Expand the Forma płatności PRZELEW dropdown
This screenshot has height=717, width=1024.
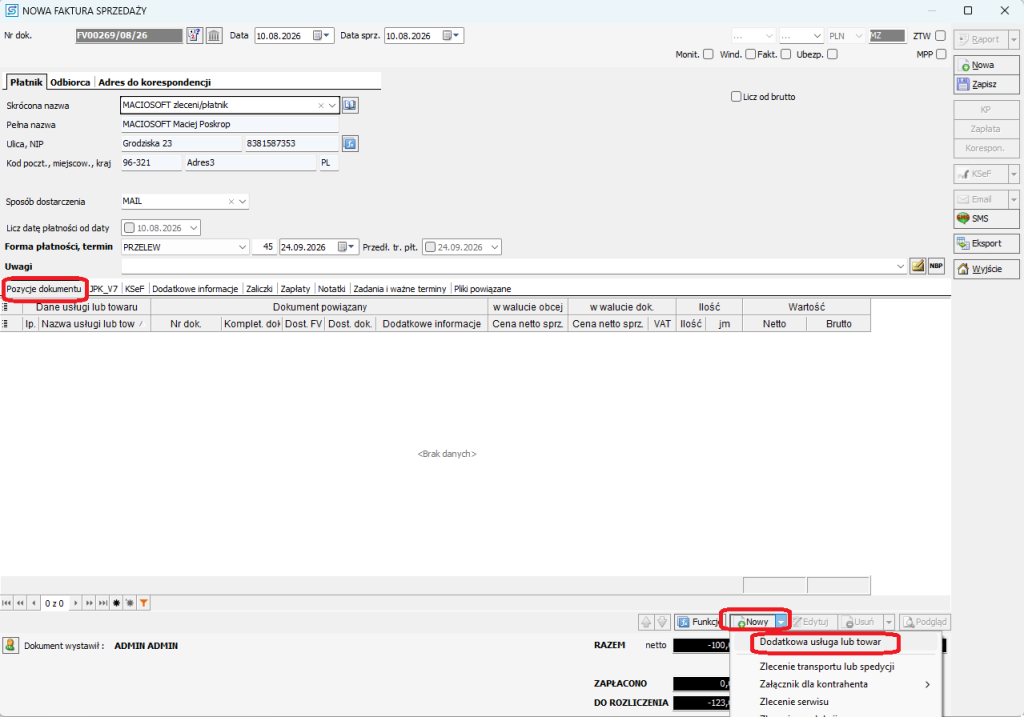click(x=242, y=247)
